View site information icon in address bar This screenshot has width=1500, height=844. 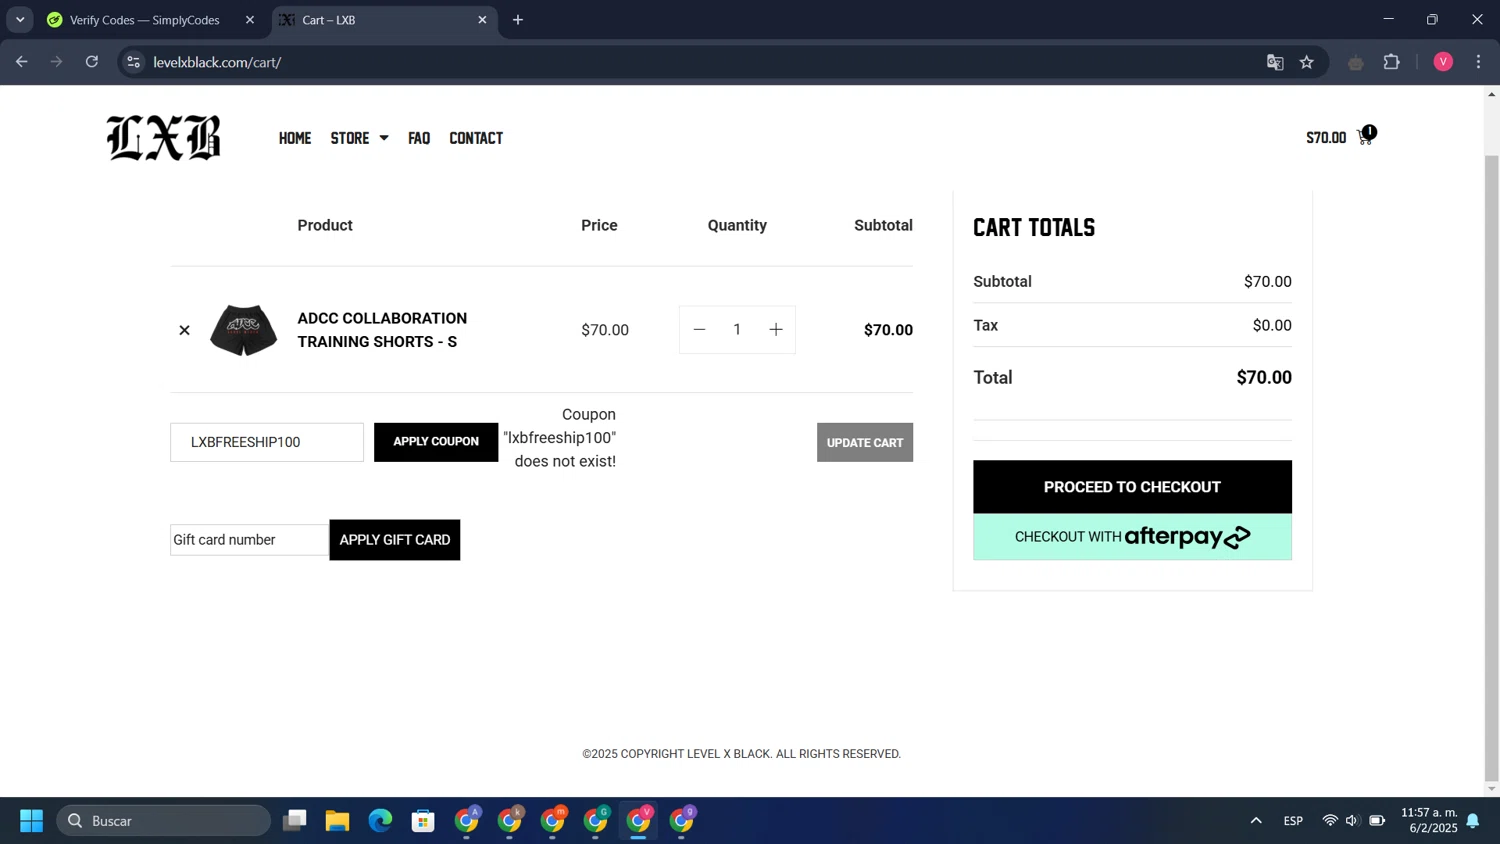point(133,62)
